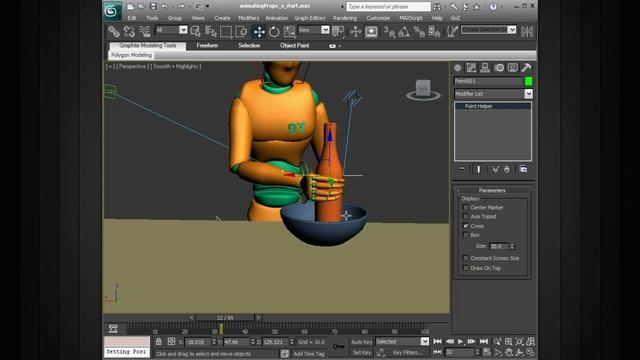This screenshot has height=360, width=640.
Task: Select the Select and Link tool
Action: (114, 31)
